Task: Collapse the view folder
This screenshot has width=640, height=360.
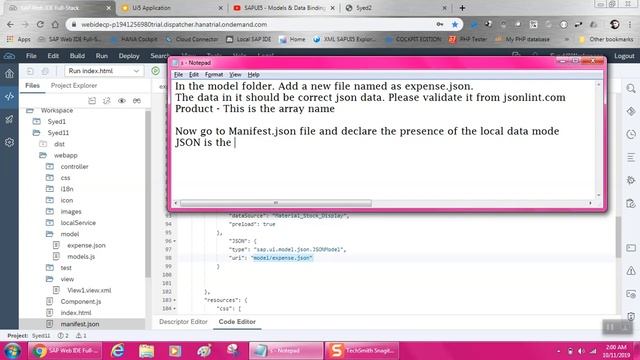Action: point(50,279)
